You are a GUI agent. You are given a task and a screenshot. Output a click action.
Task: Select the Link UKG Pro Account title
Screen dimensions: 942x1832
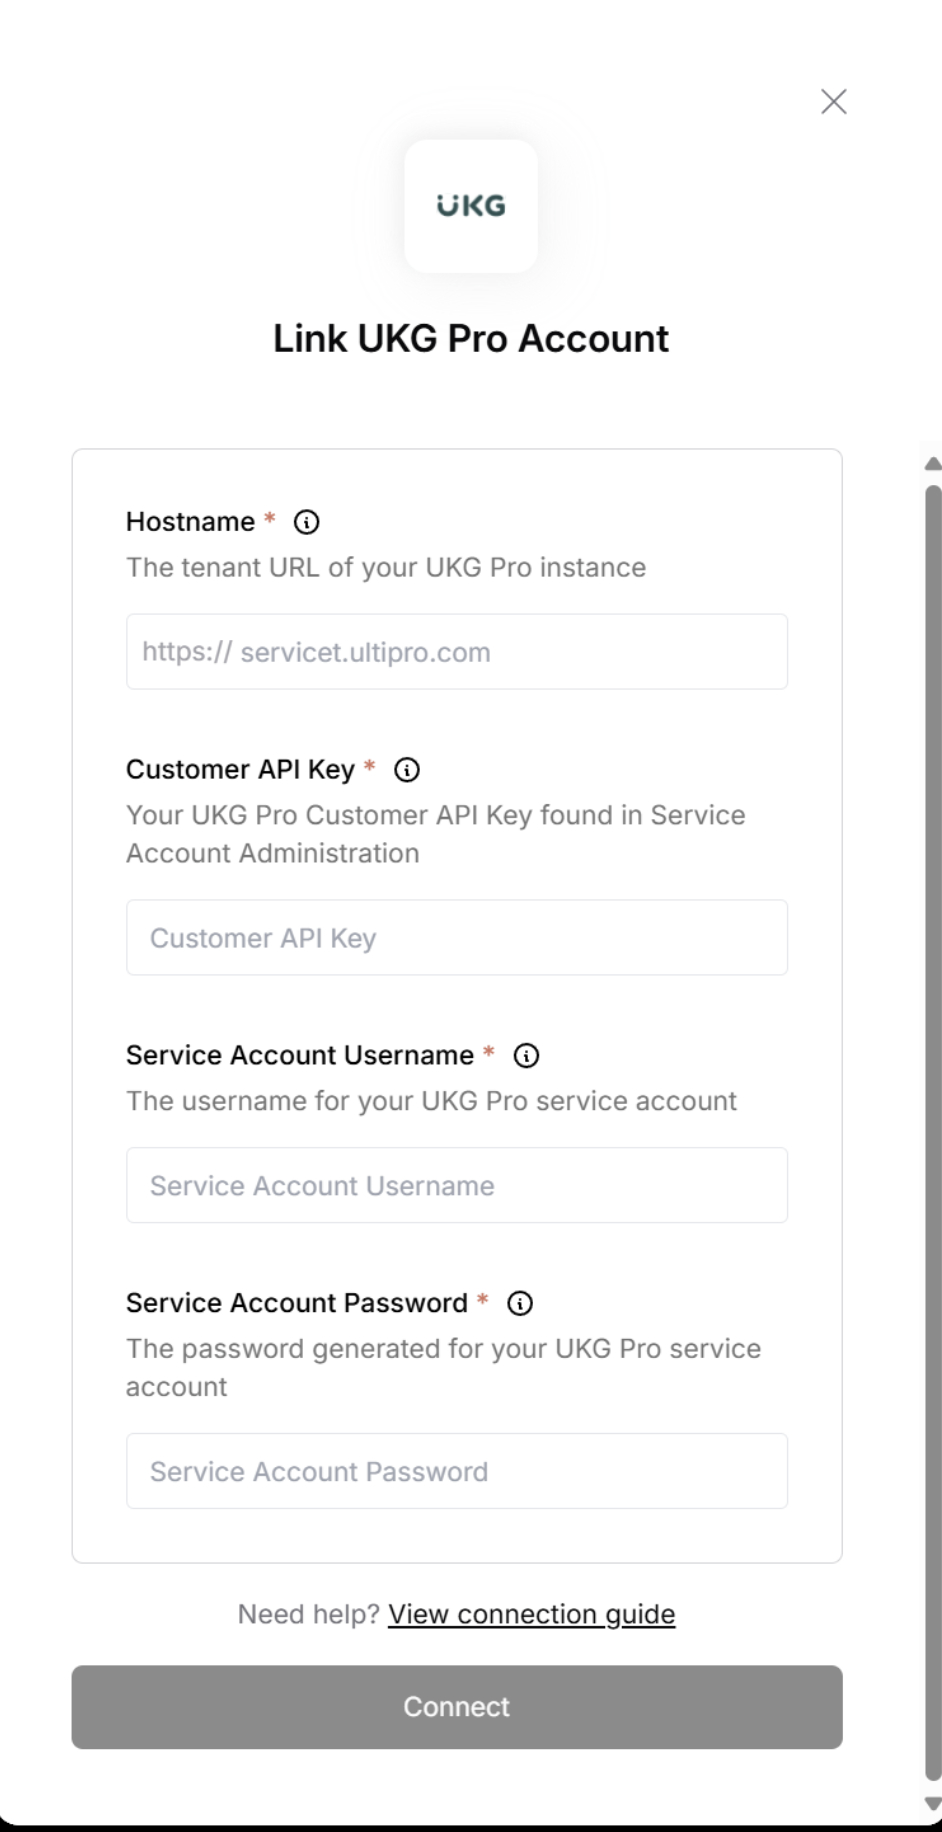coord(470,338)
